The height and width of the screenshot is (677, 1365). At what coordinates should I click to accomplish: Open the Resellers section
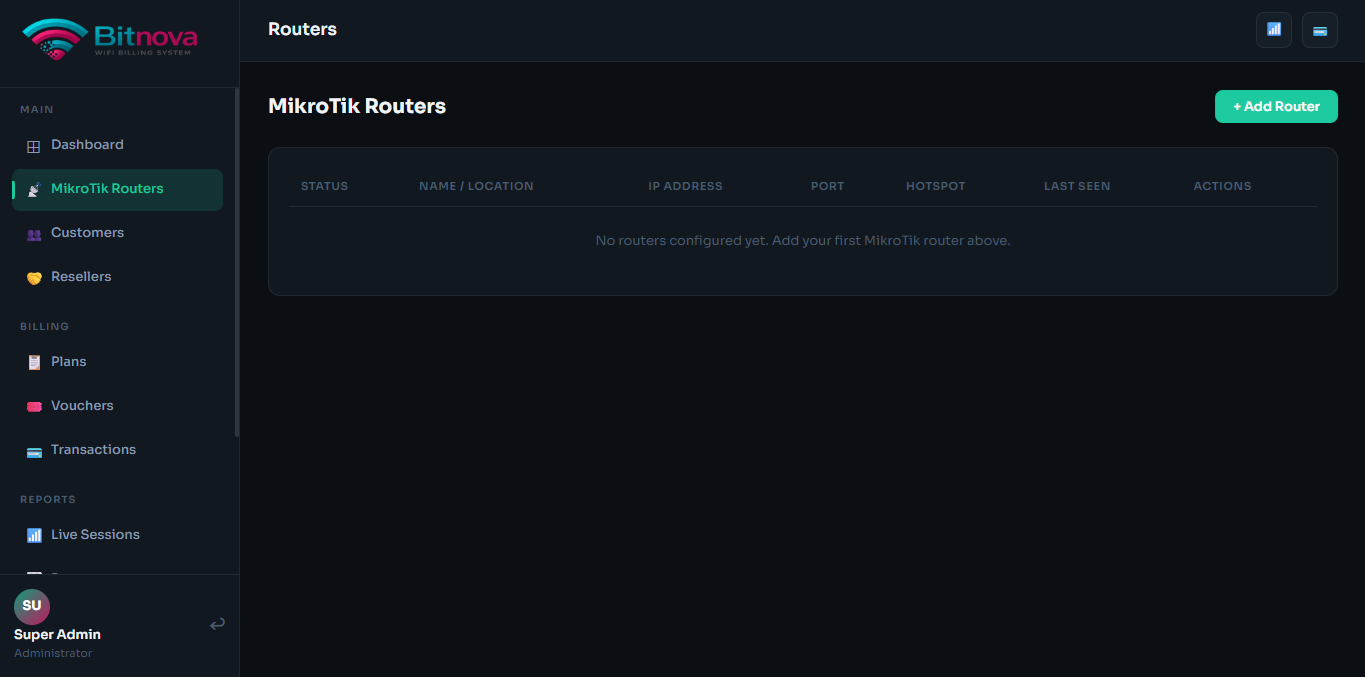(x=117, y=277)
